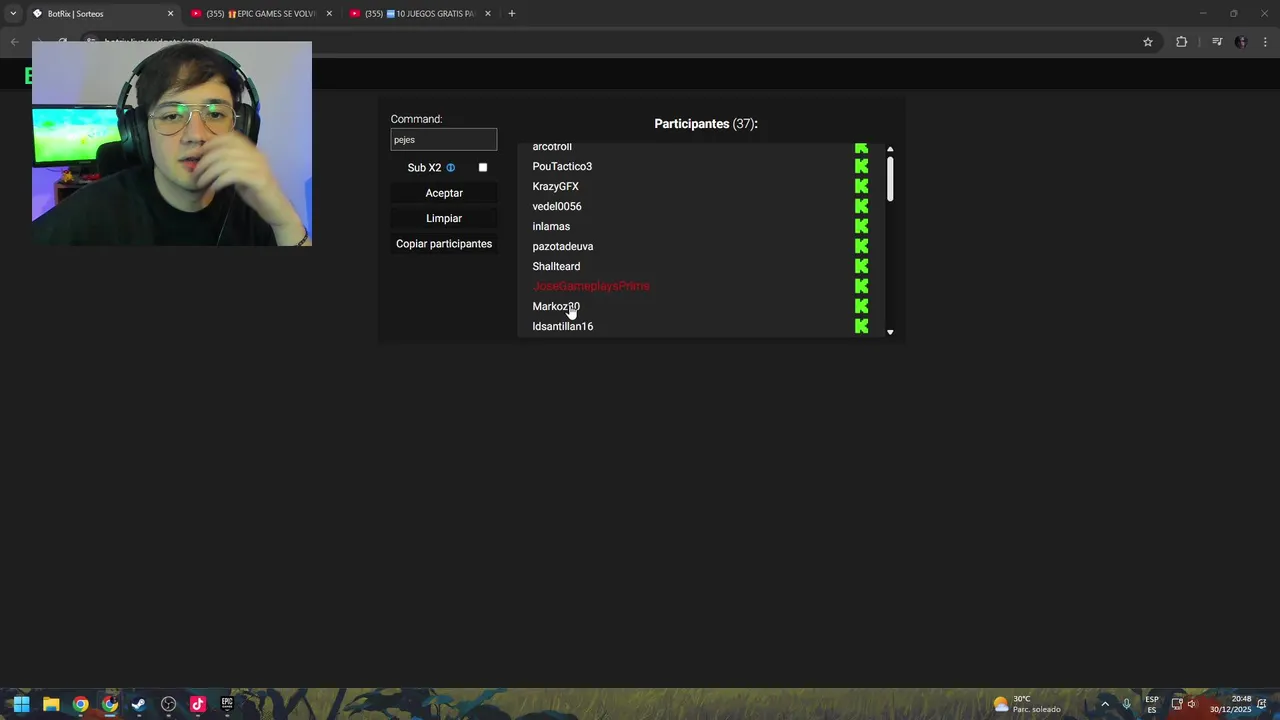Select participant ldsantillan16
The image size is (1280, 720).
point(563,326)
